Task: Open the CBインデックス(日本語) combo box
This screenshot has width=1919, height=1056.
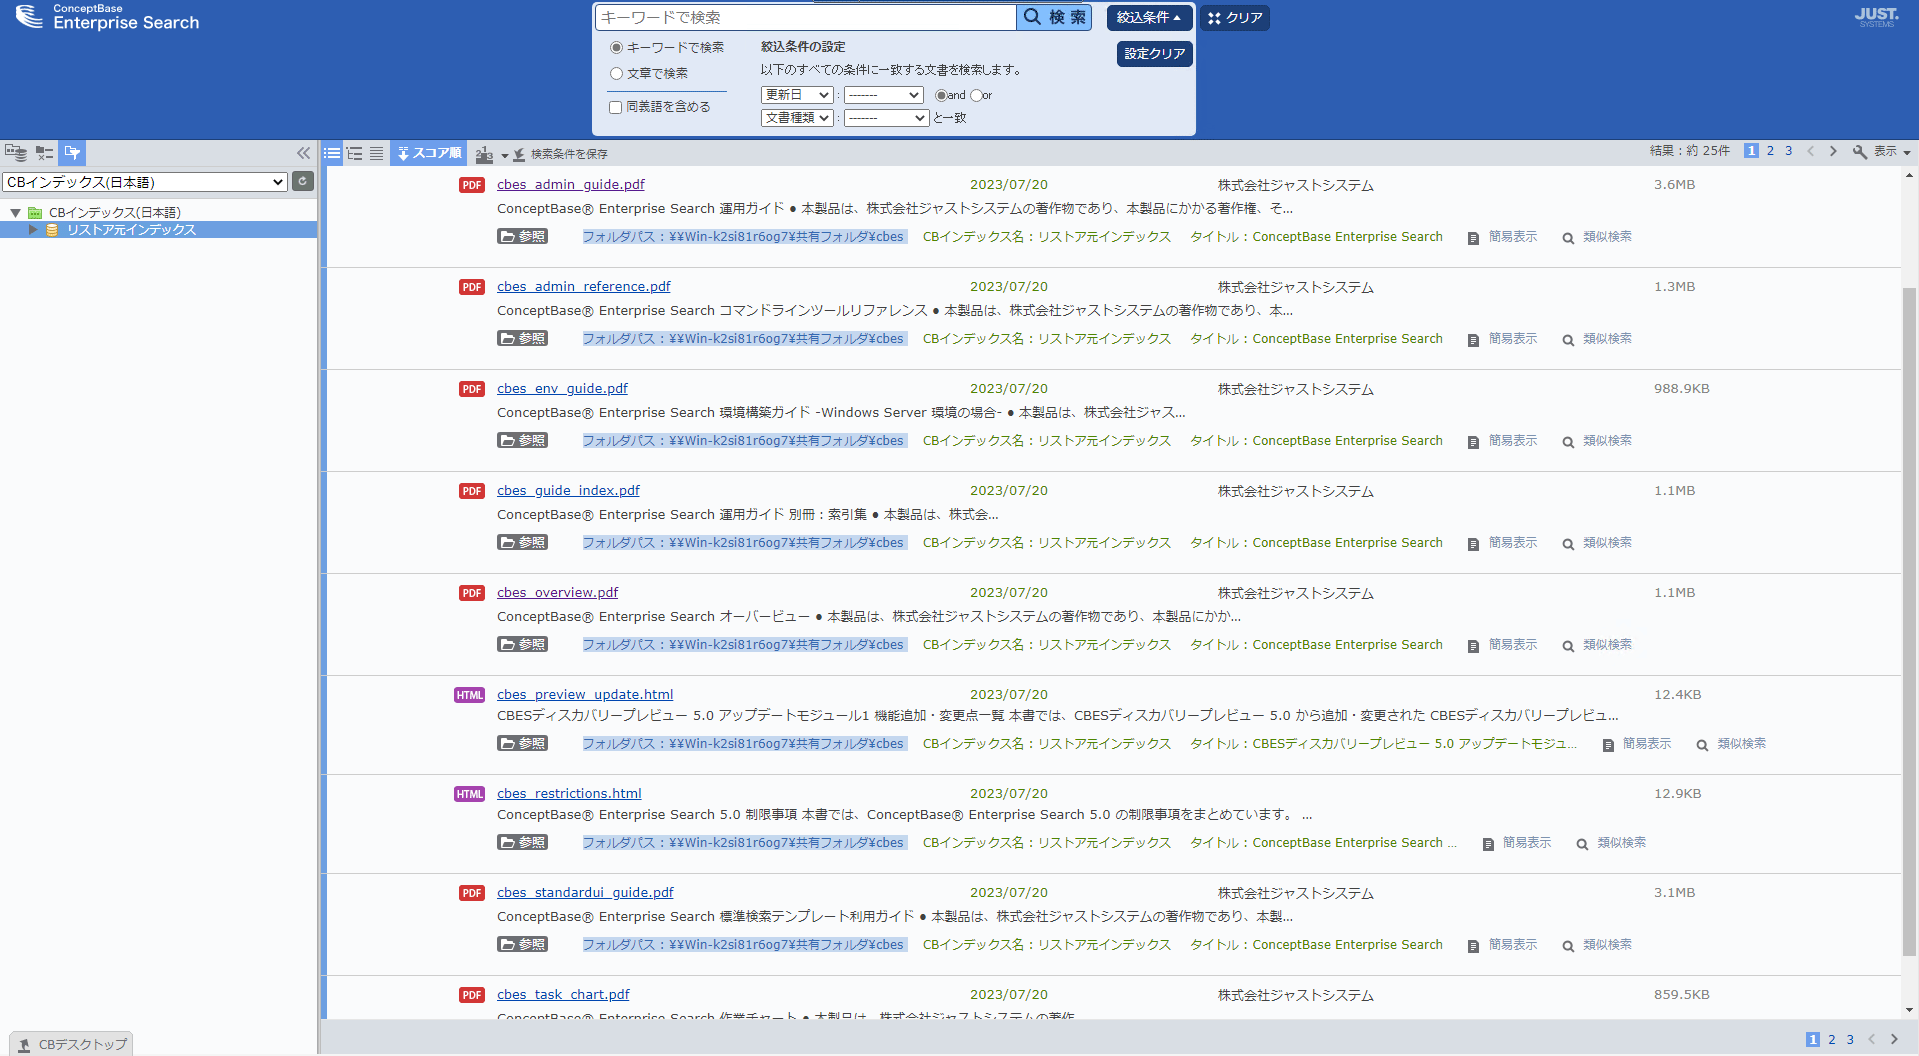Action: pyautogui.click(x=145, y=182)
